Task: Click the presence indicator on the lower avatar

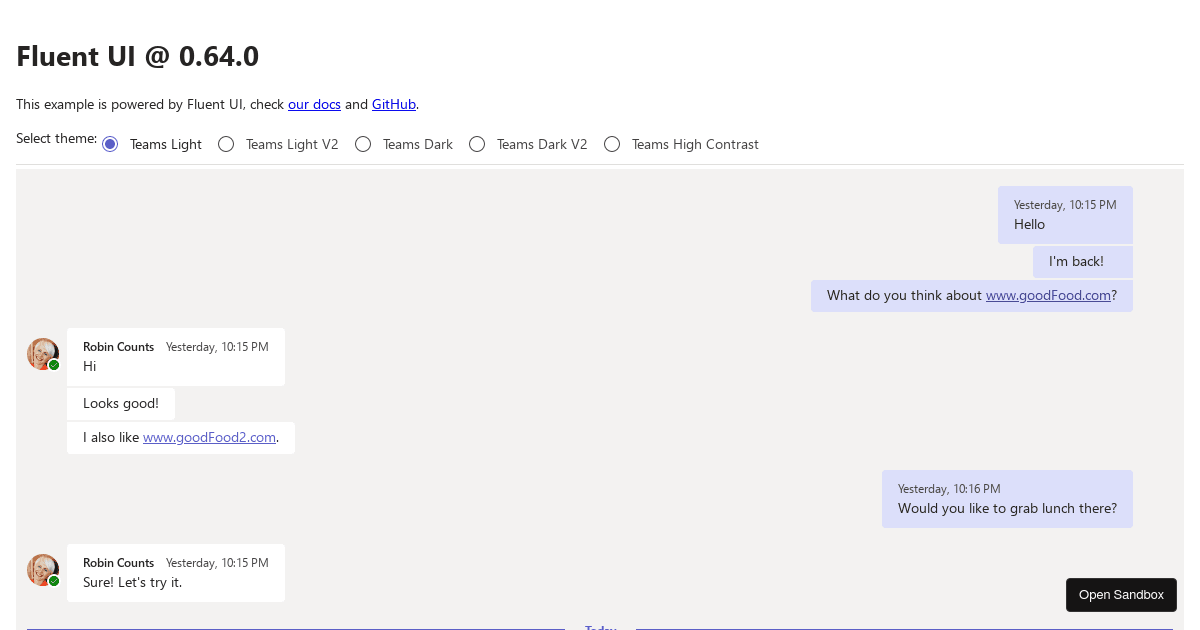Action: point(53,581)
